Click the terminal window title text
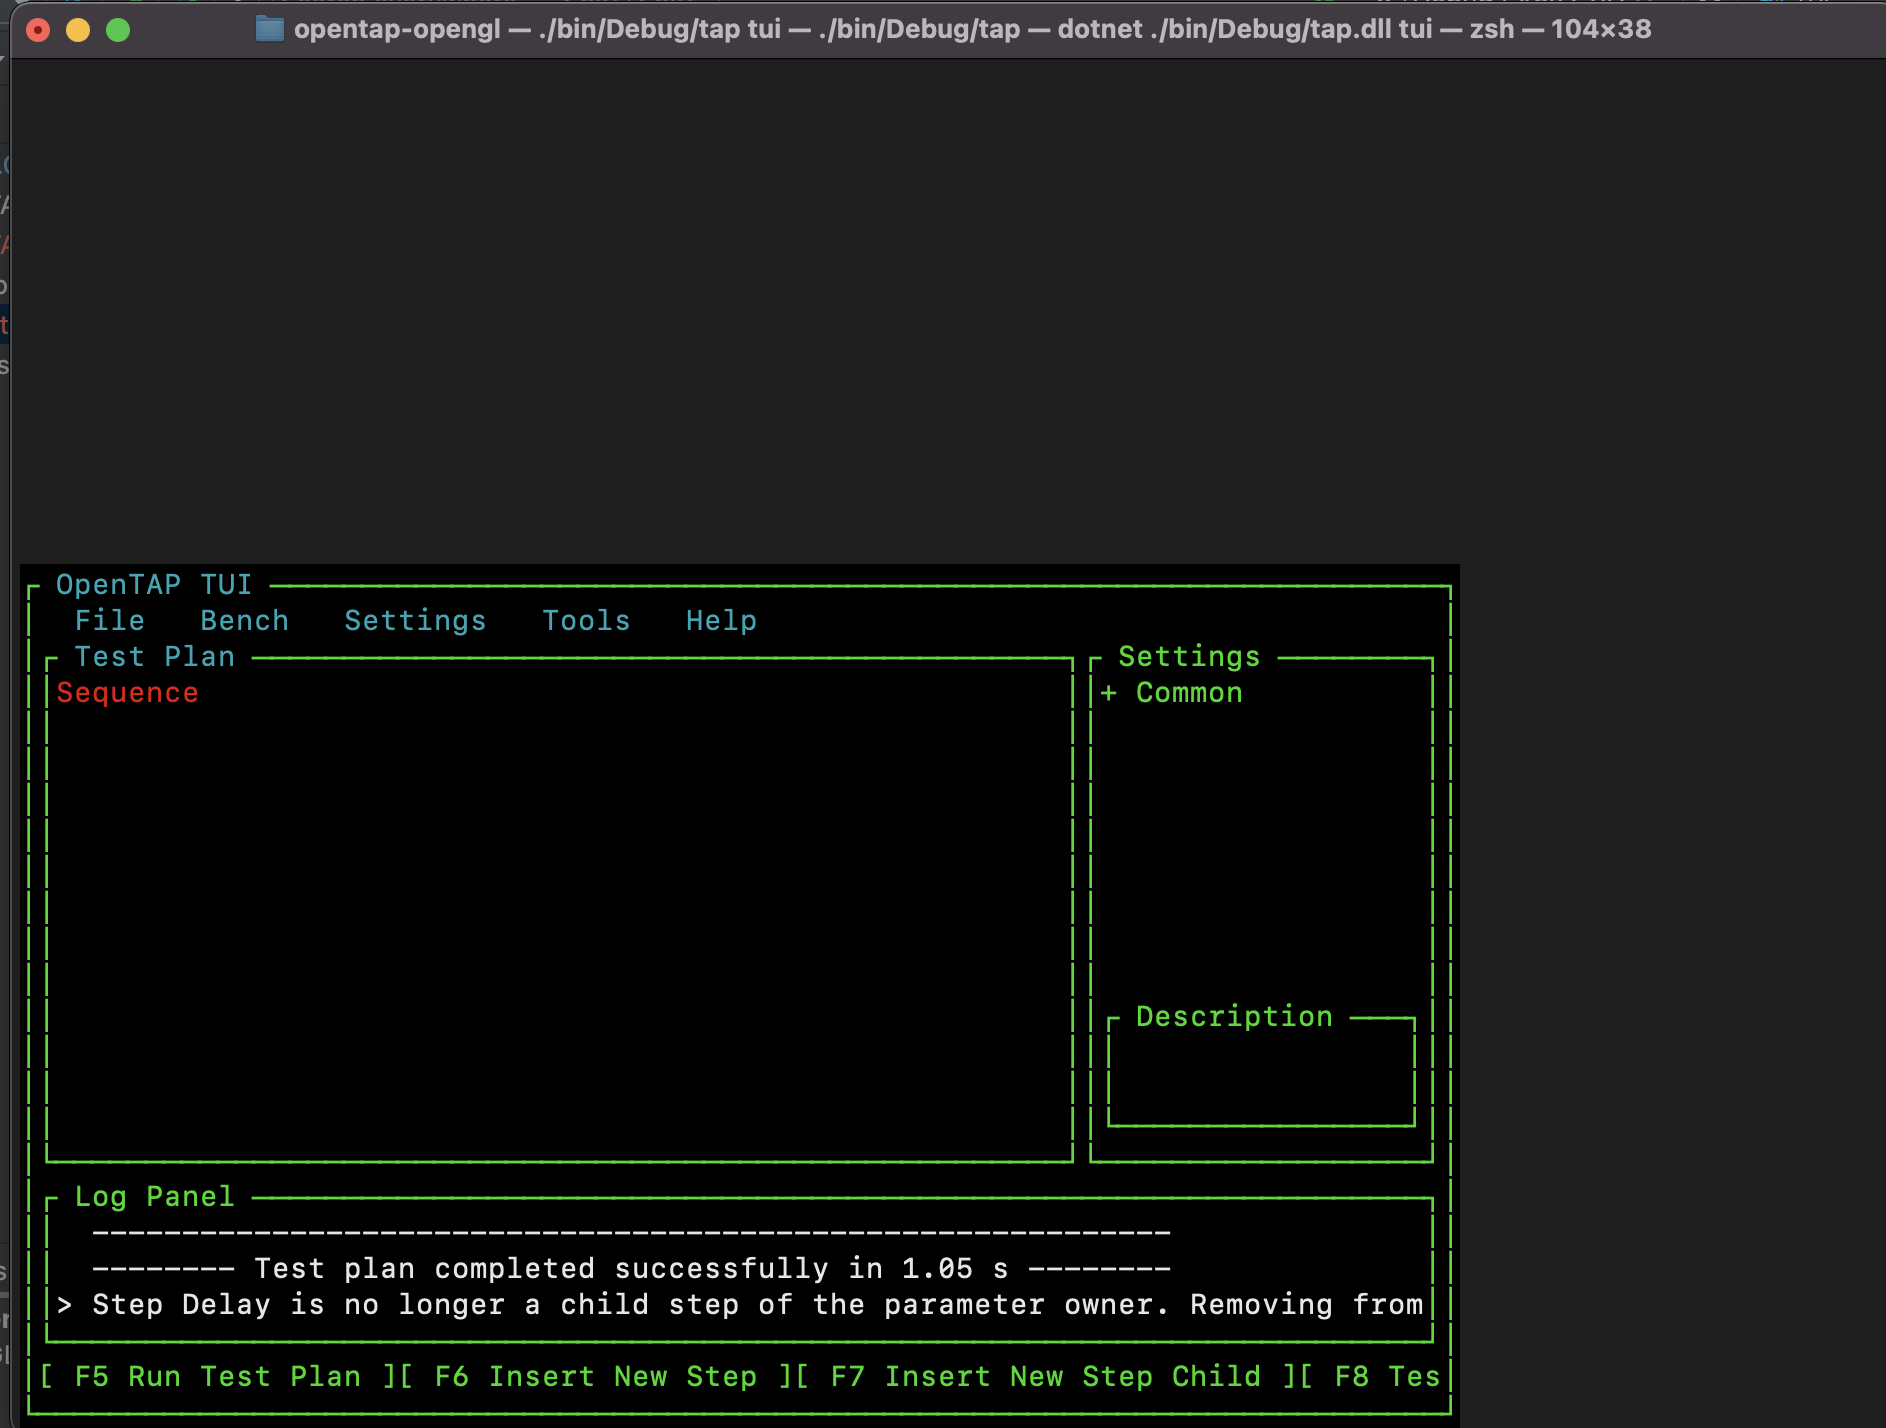1886x1428 pixels. click(972, 29)
